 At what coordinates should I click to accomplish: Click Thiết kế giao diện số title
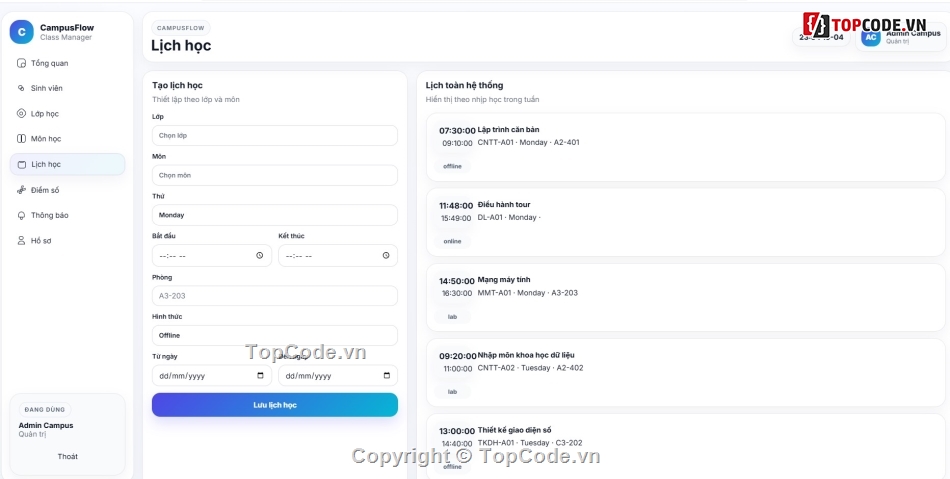[x=514, y=430]
